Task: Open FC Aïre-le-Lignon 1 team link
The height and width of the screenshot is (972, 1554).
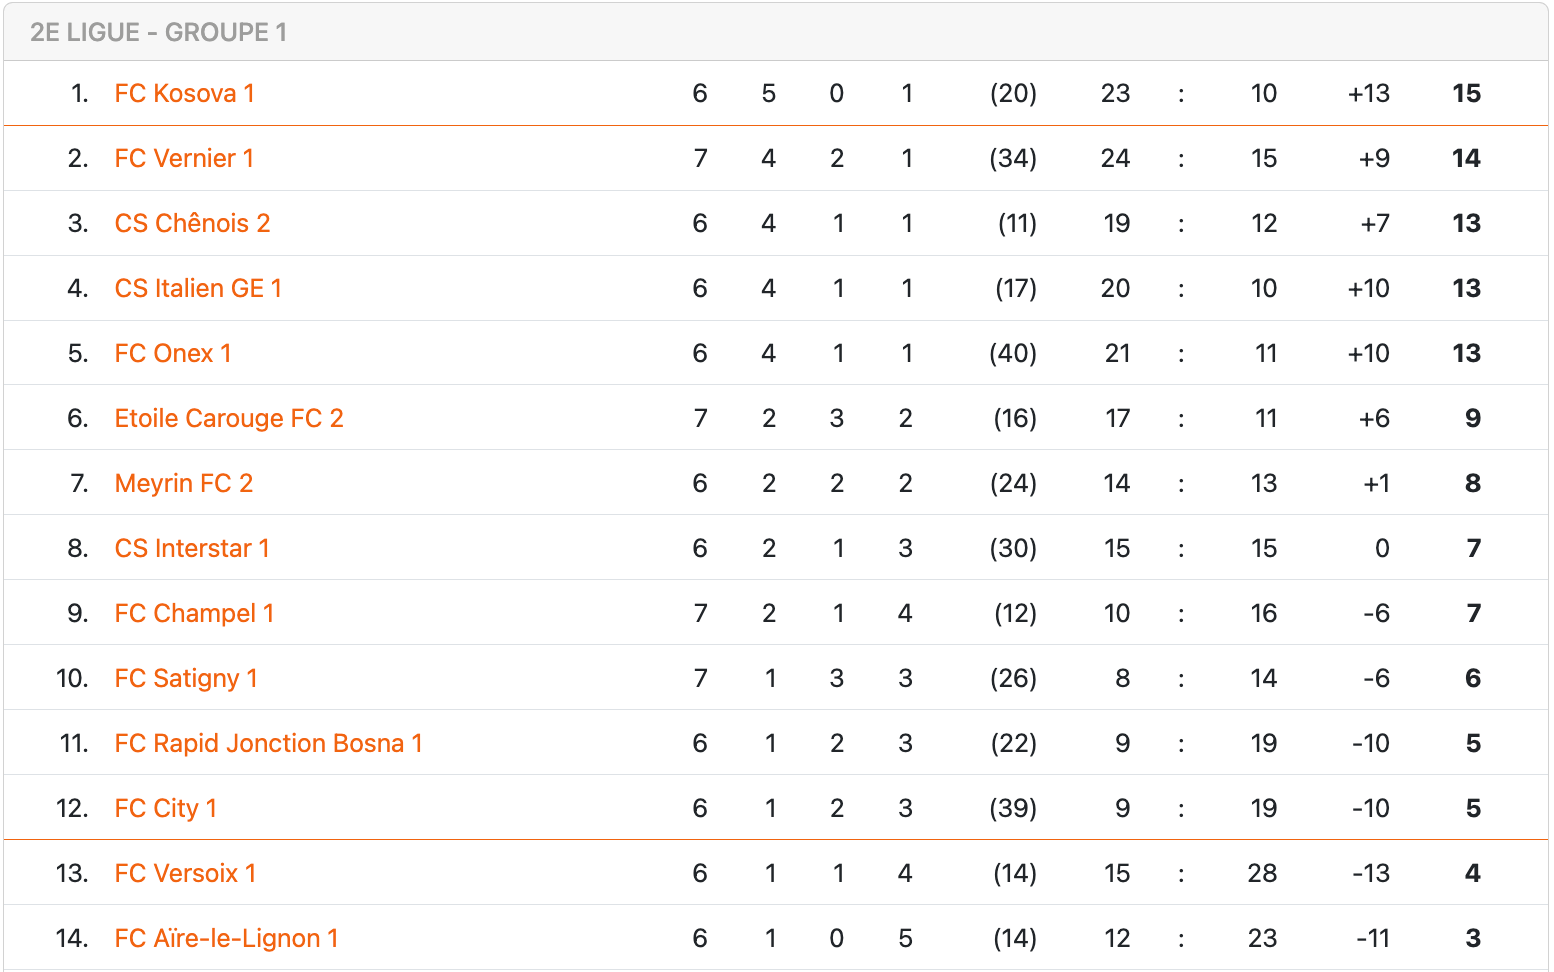Action: tap(226, 938)
